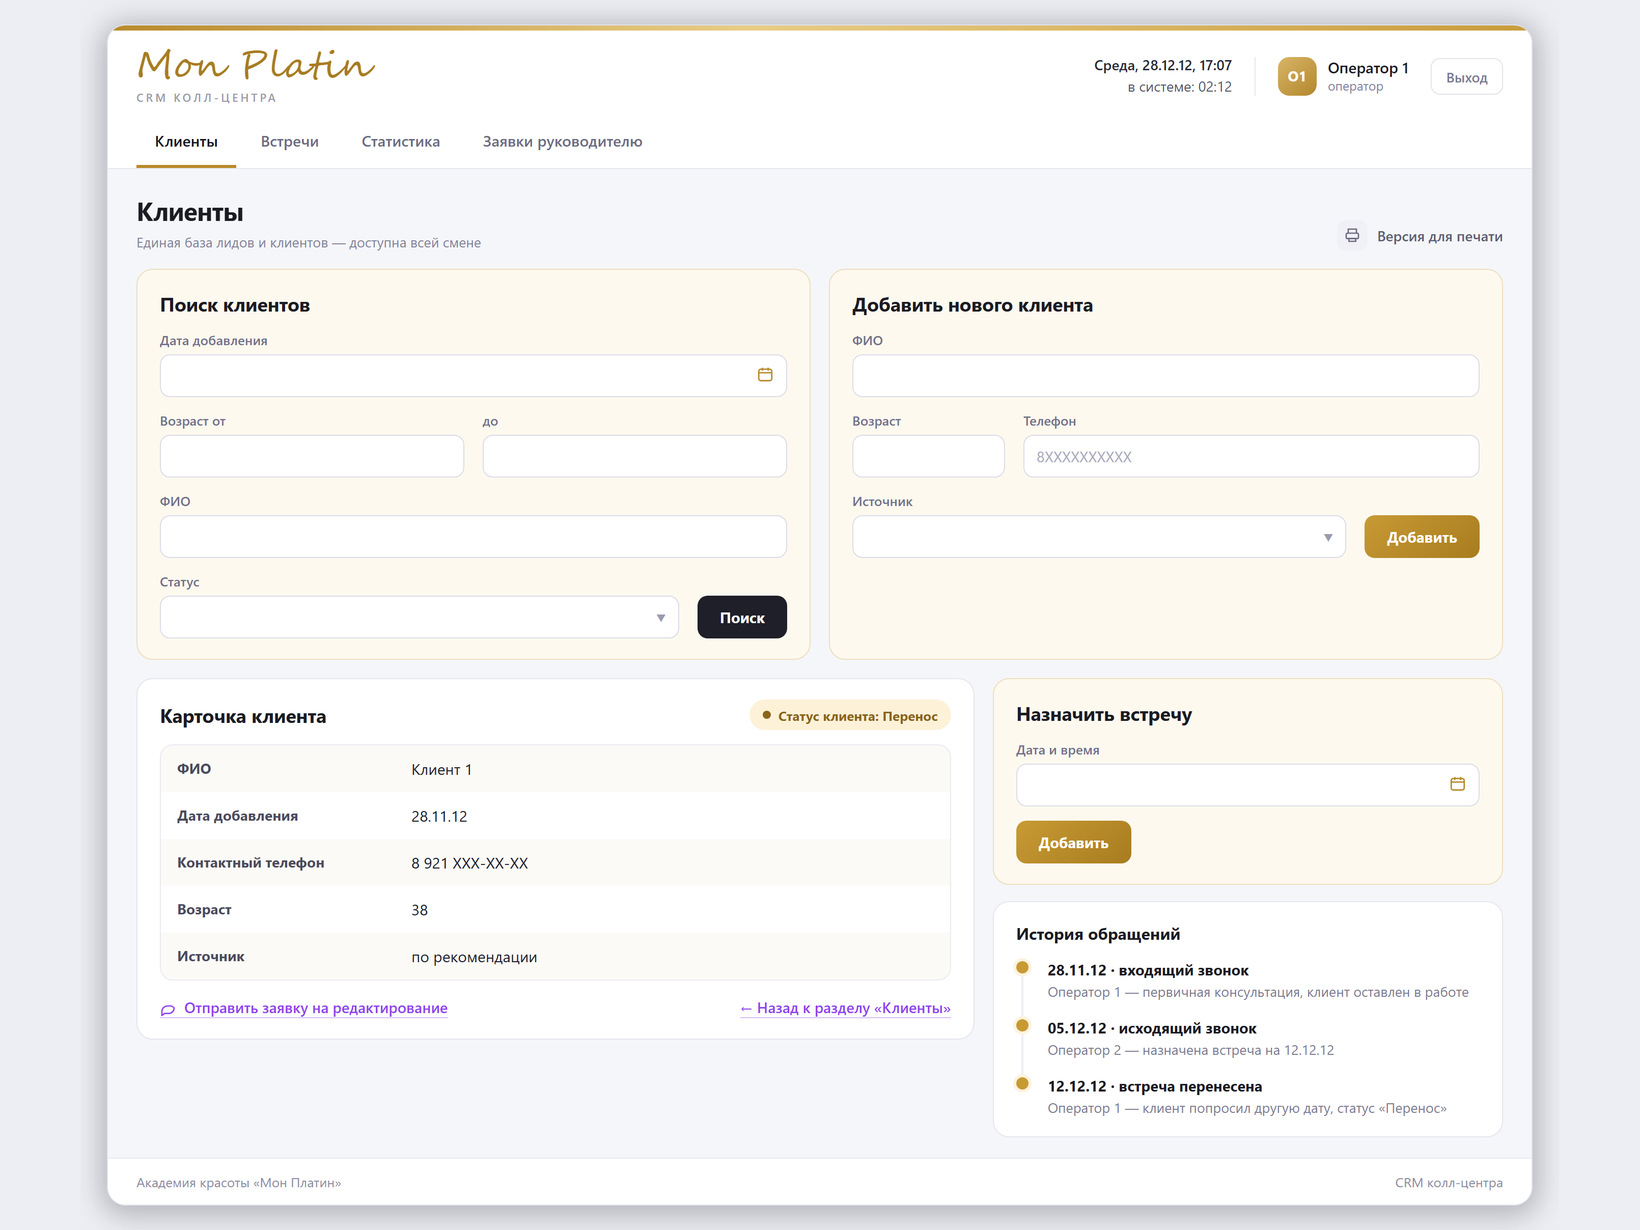Image resolution: width=1640 pixels, height=1230 pixels.
Task: Focus the Дата и время meeting field
Action: 1247,785
